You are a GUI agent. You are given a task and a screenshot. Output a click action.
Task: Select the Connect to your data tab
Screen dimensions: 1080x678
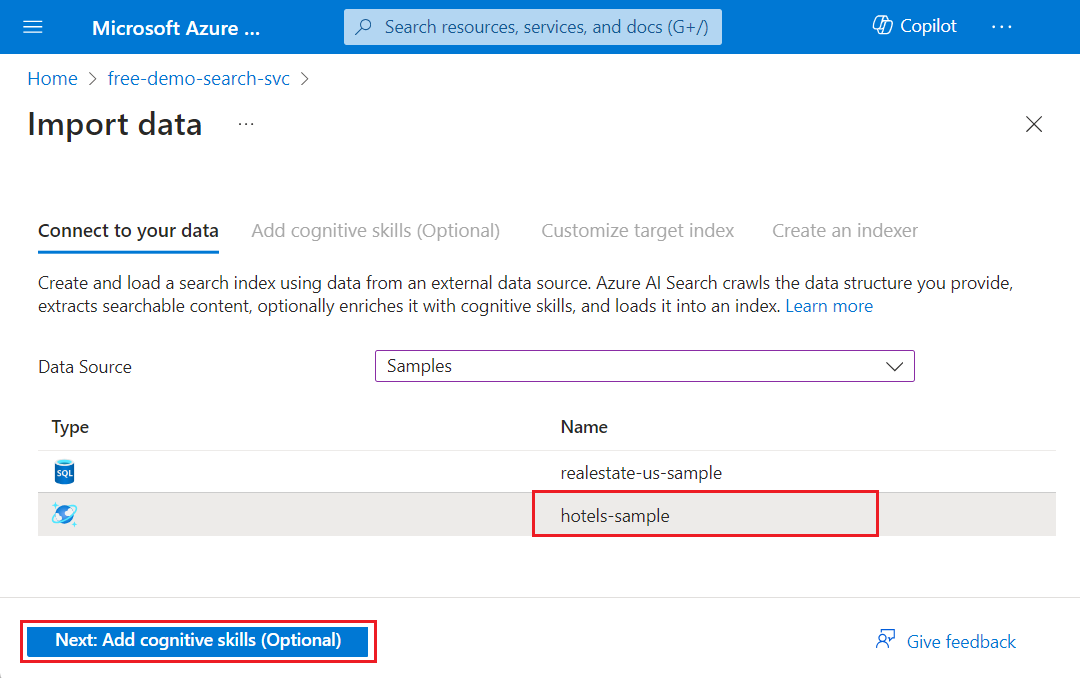128,230
